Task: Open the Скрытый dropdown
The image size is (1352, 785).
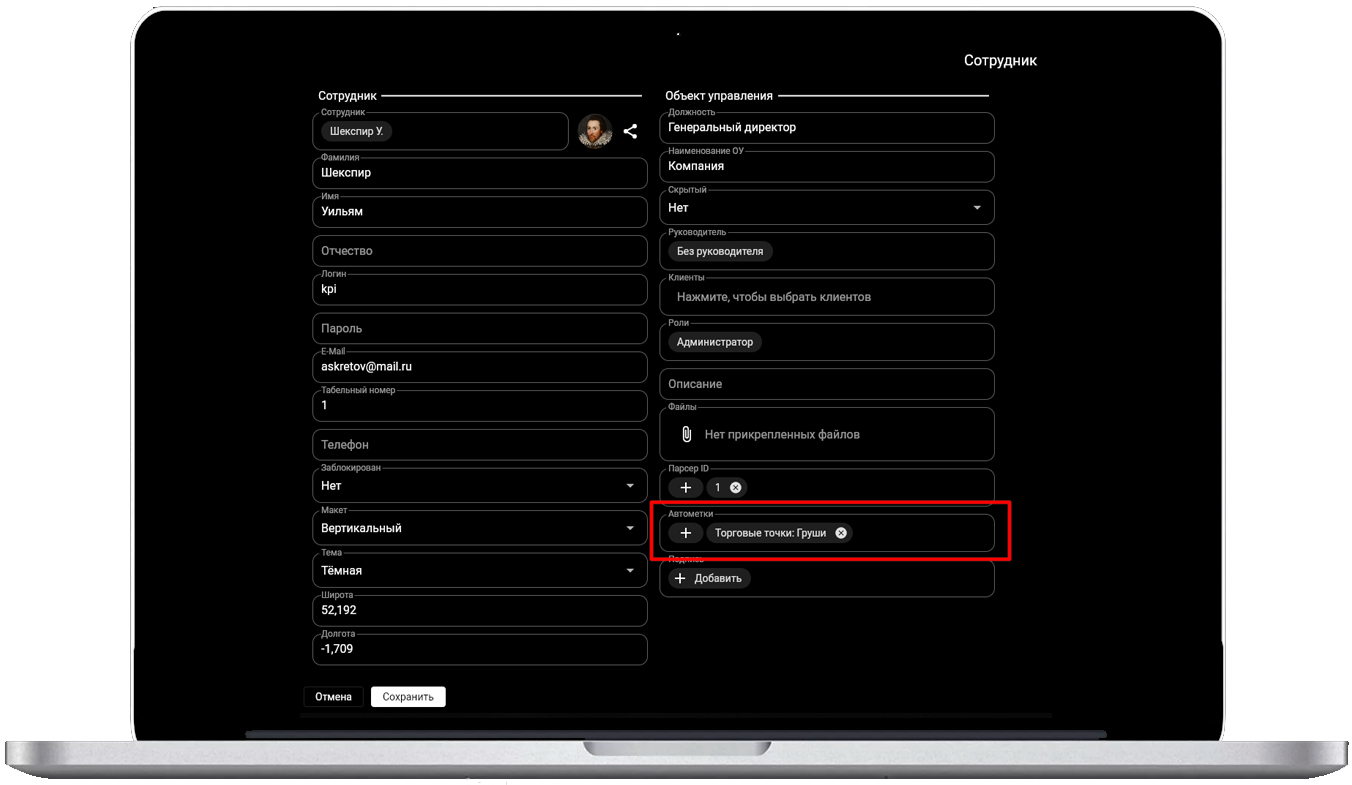Action: [x=976, y=208]
